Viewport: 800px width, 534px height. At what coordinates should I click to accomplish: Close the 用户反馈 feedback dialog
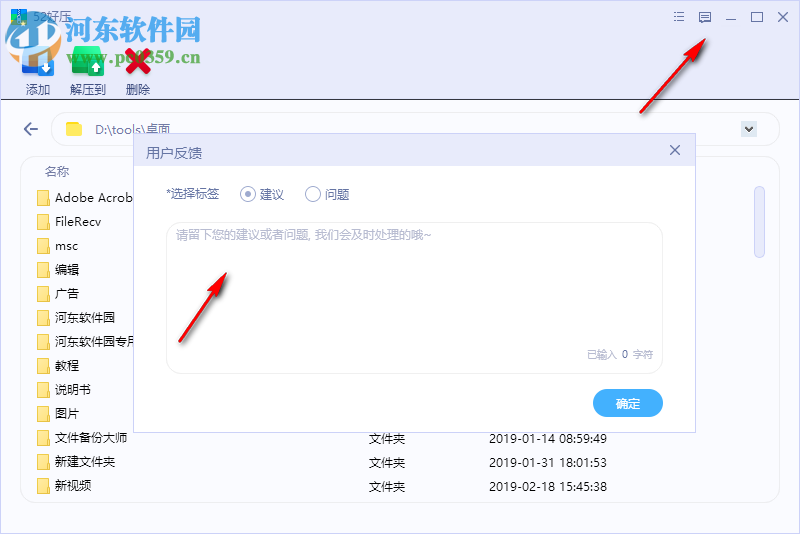[x=674, y=150]
